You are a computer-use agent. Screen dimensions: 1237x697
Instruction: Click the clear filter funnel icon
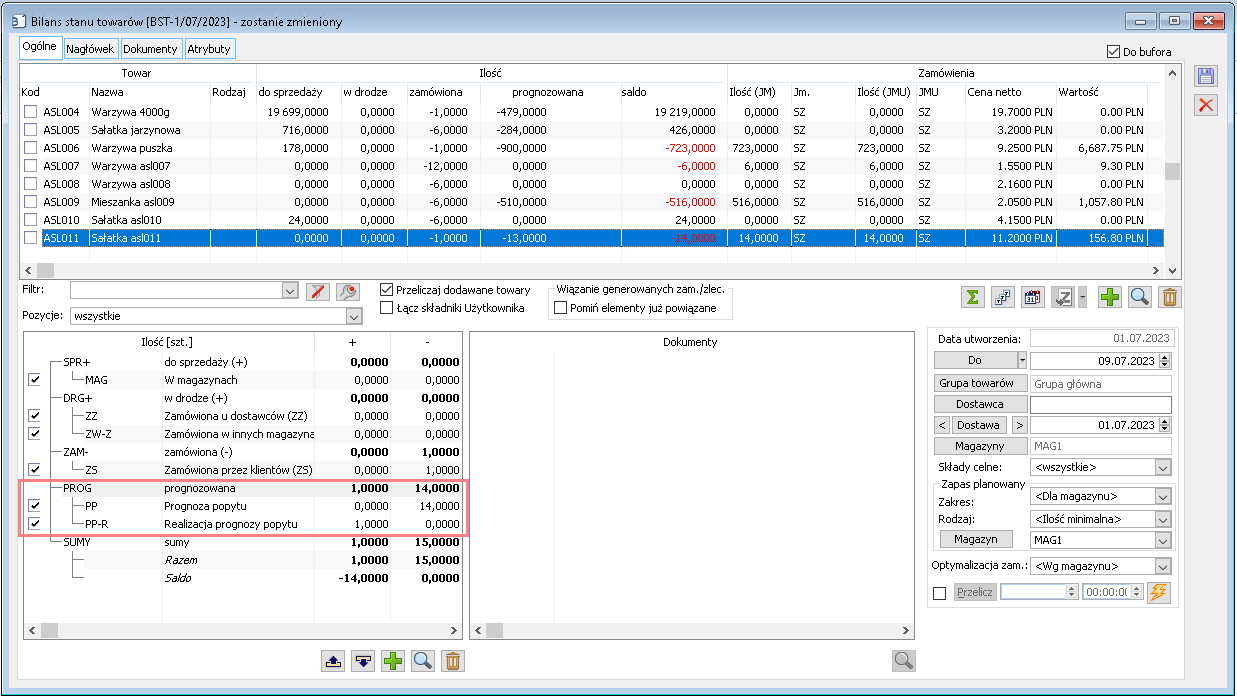[x=317, y=291]
